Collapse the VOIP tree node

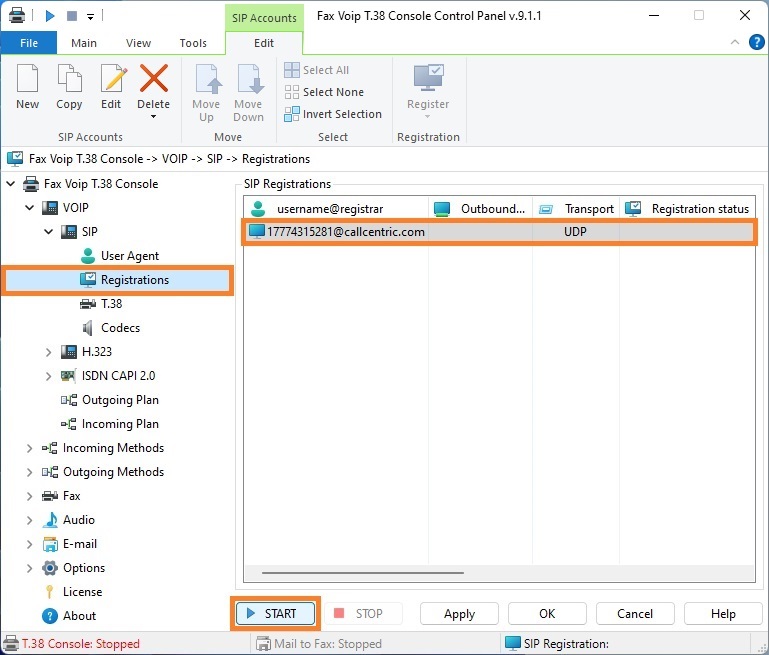click(30, 208)
